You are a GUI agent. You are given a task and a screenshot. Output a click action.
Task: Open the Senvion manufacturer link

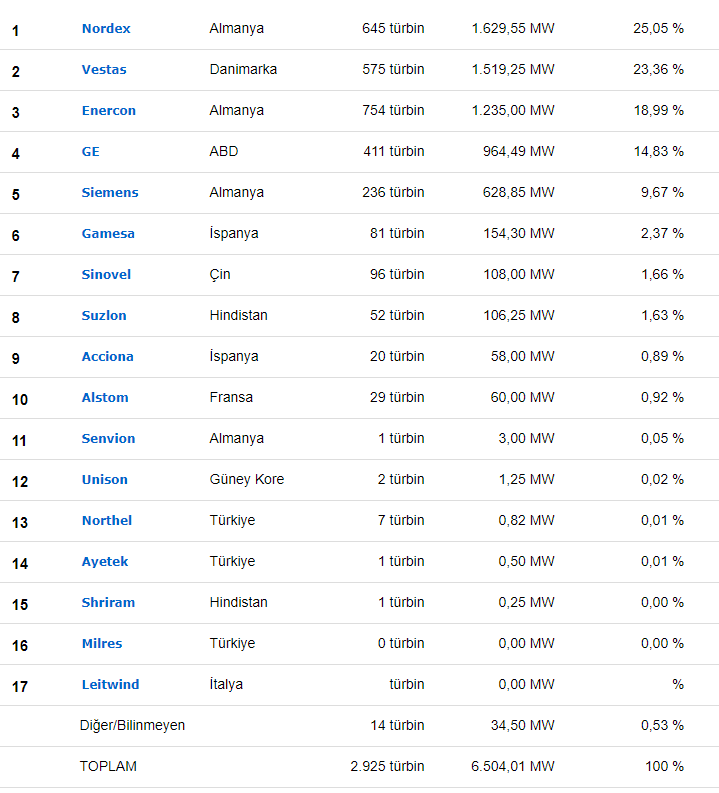point(108,439)
